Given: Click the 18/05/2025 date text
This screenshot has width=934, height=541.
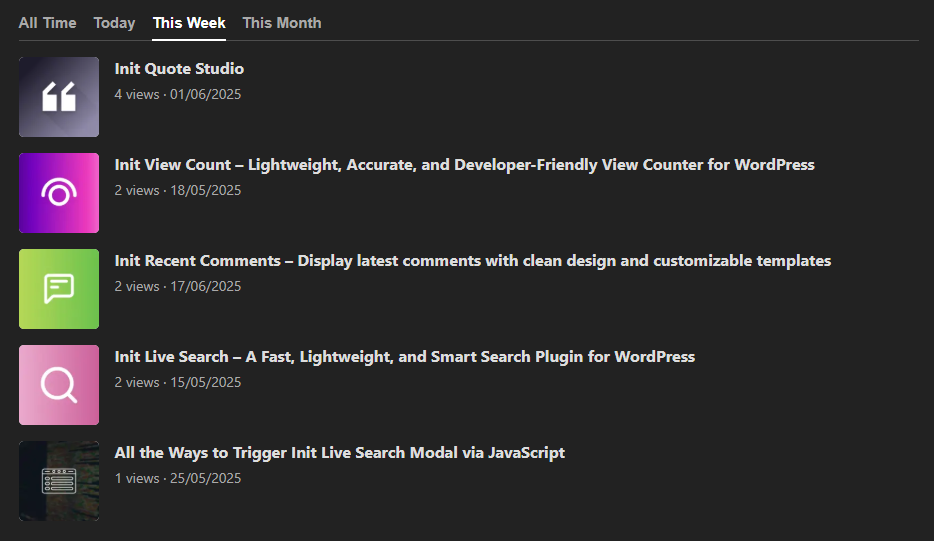Looking at the screenshot, I should 206,191.
